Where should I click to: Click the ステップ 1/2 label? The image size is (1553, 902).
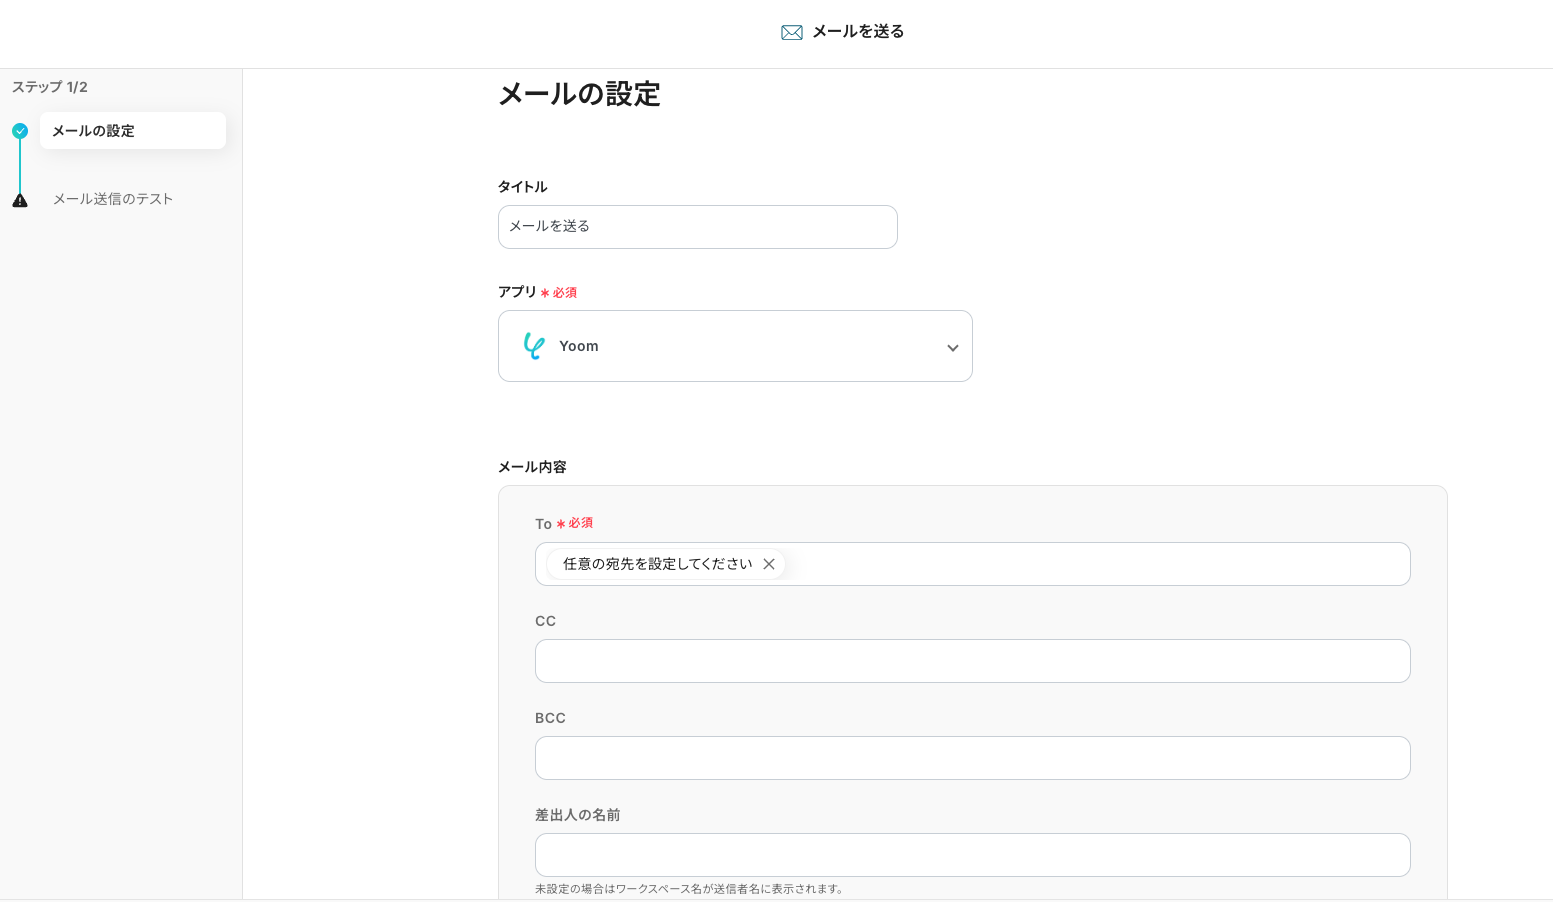50,87
